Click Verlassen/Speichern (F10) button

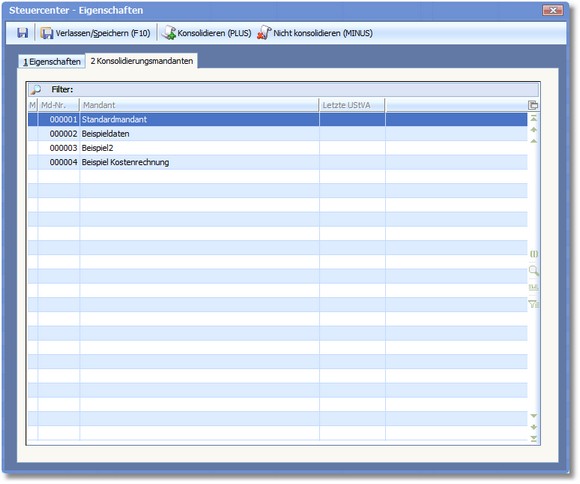click(x=95, y=33)
